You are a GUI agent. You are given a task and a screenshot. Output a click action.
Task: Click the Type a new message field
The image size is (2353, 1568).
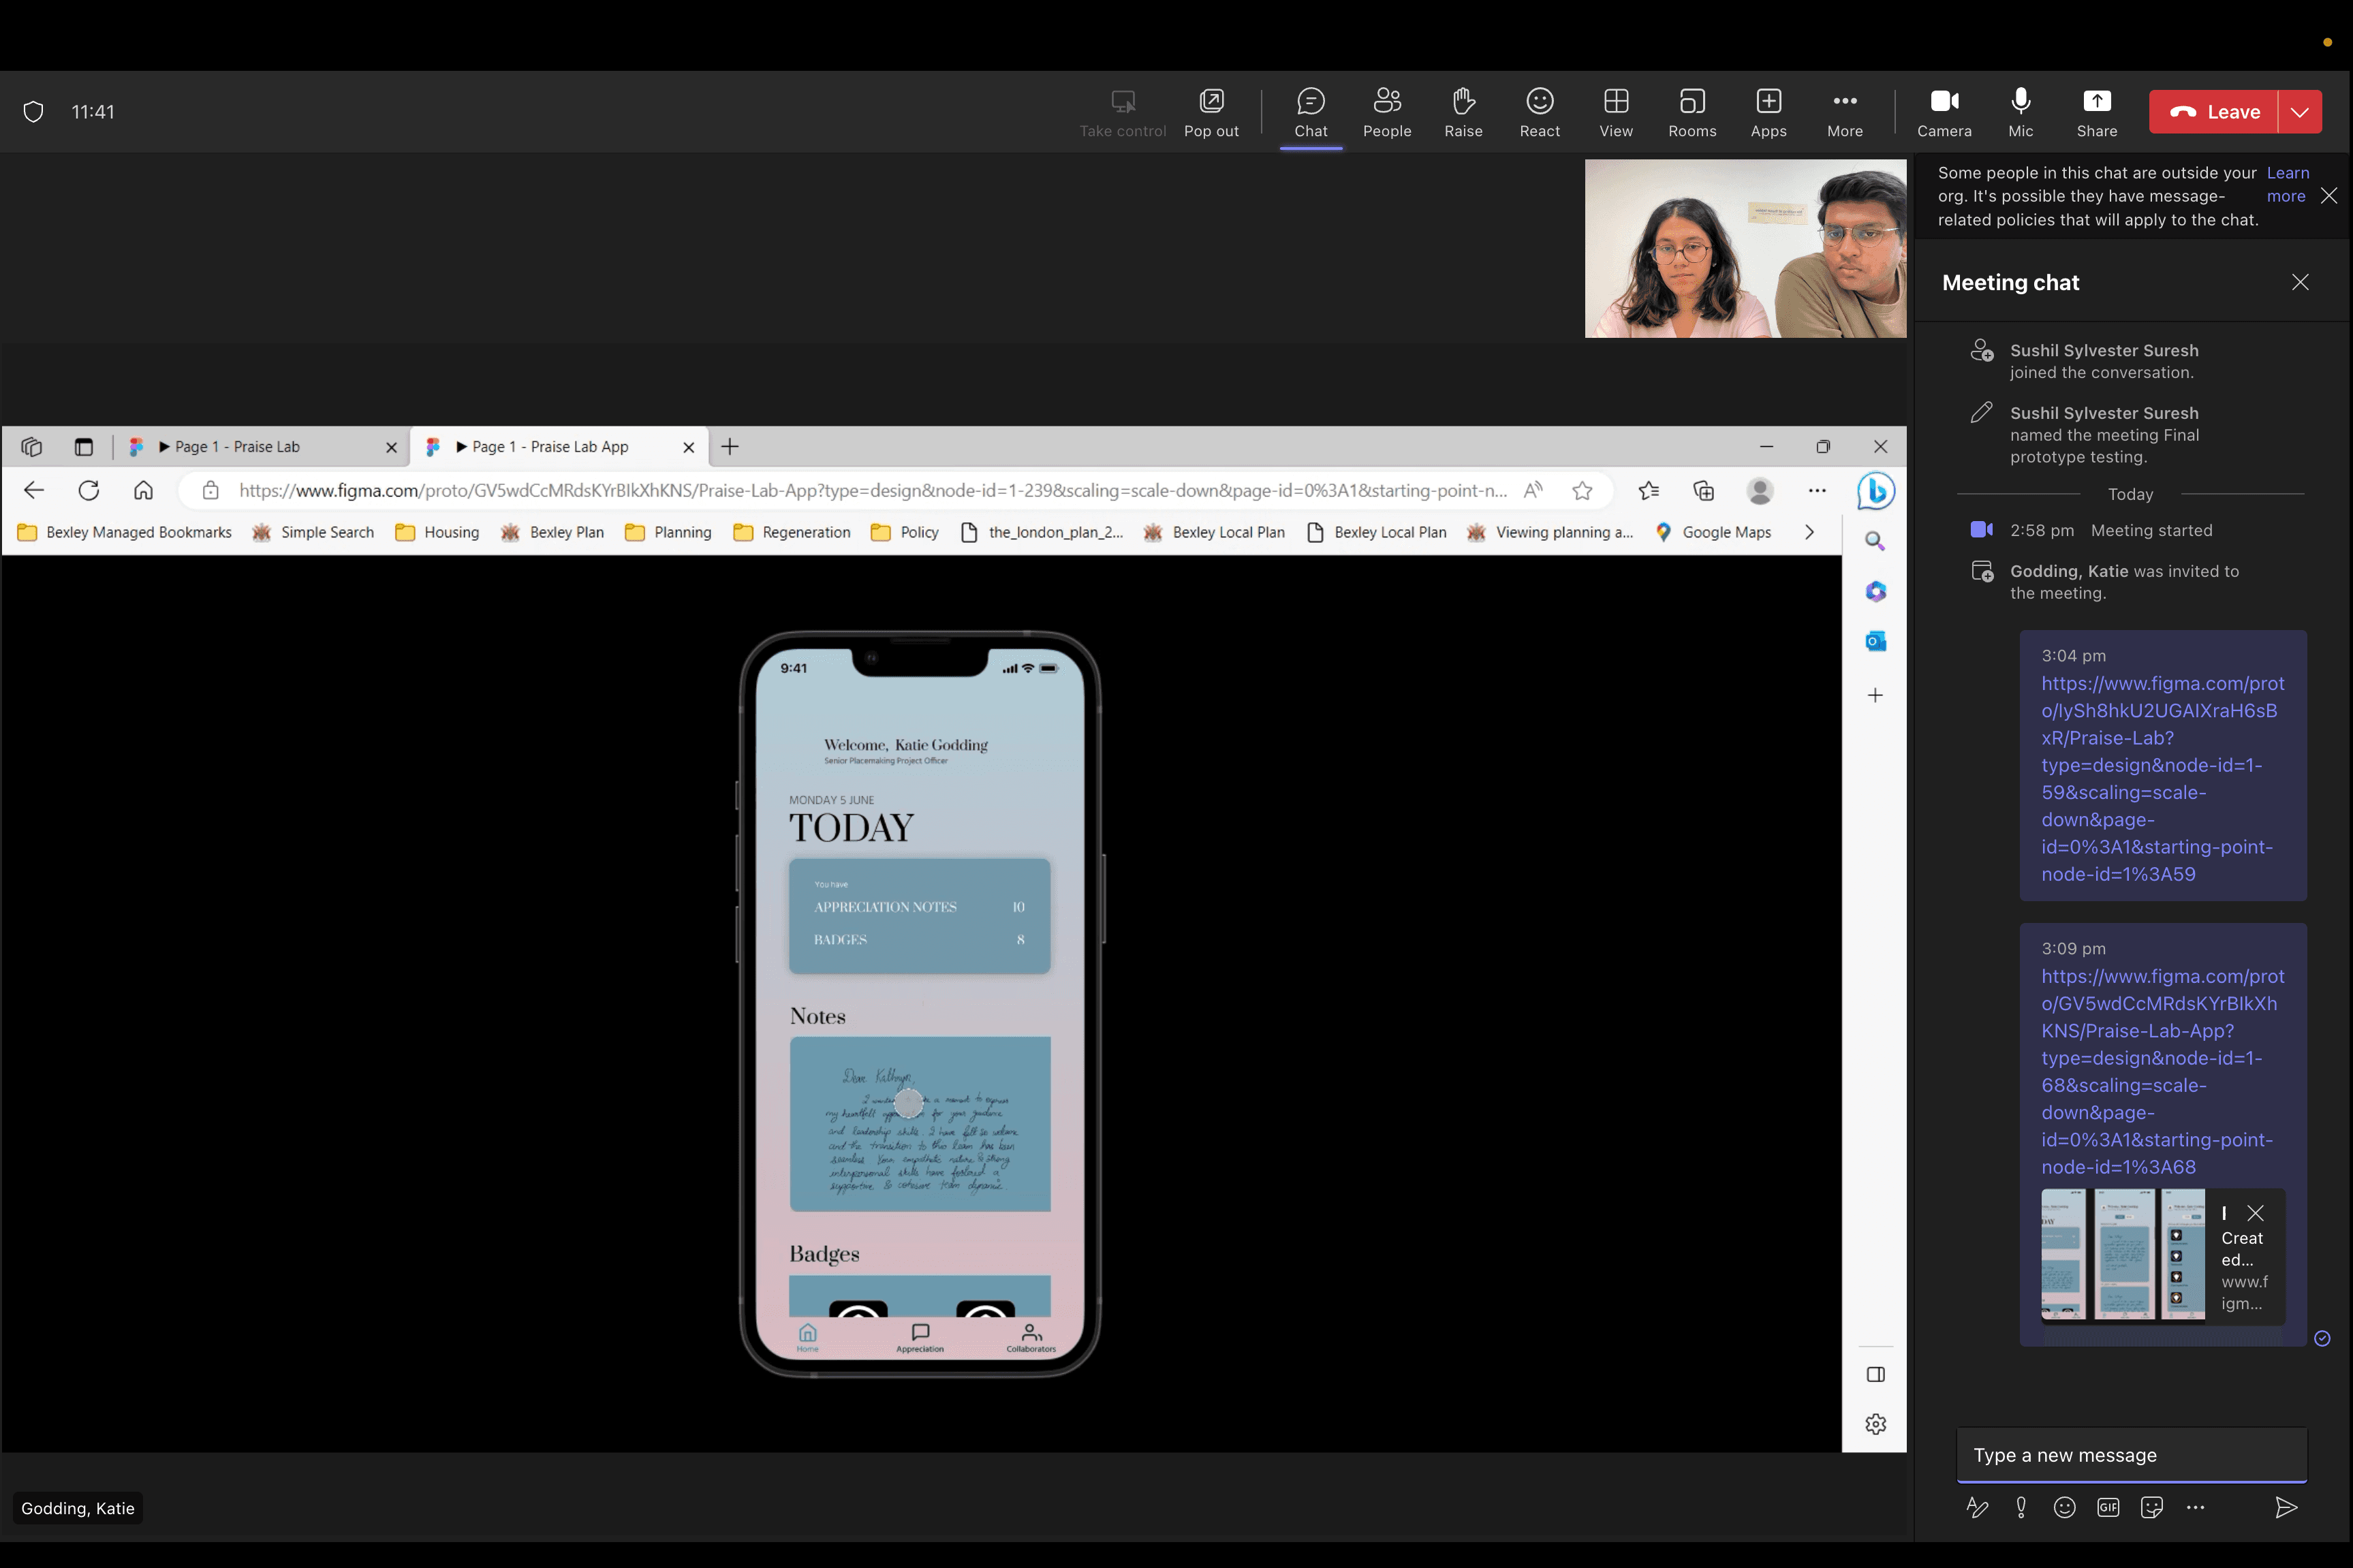tap(2130, 1455)
